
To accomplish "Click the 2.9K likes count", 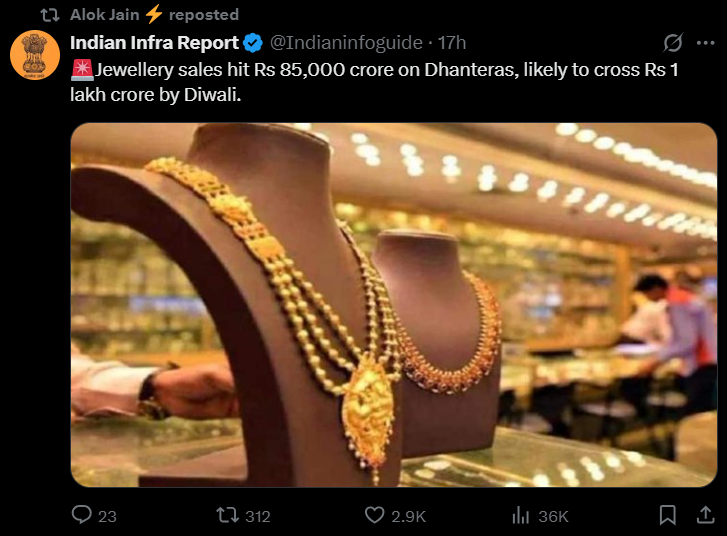I will coord(408,516).
